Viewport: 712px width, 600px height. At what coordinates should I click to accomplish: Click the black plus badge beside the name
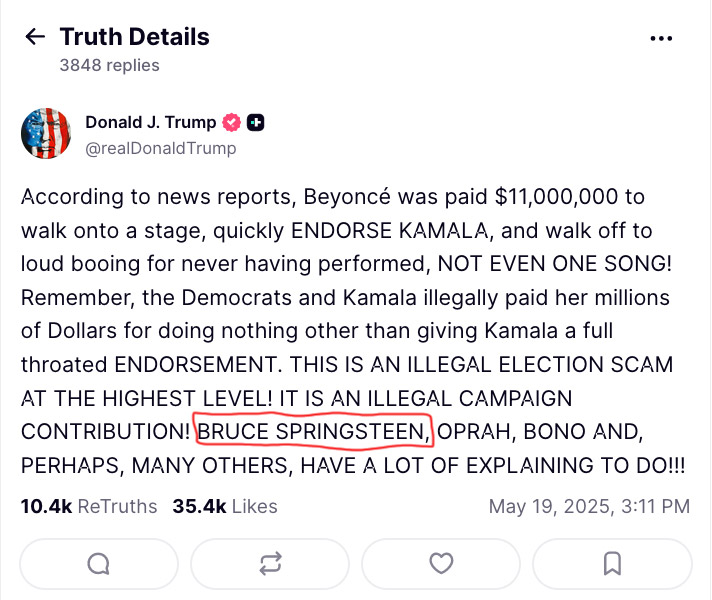[256, 123]
